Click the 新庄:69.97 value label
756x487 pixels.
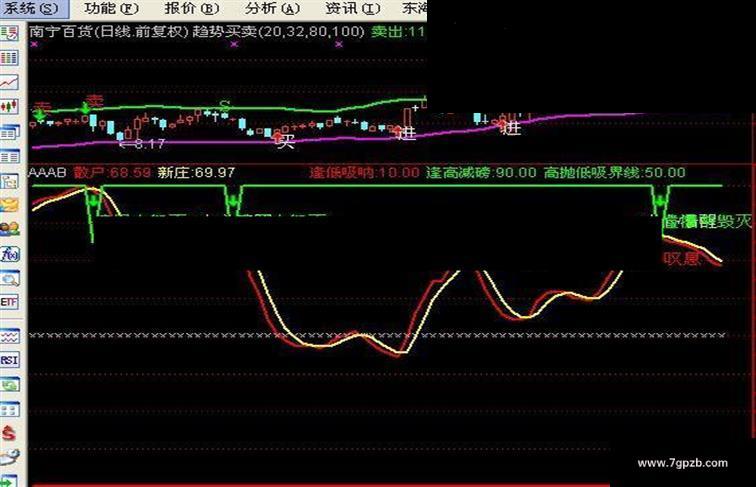click(x=196, y=173)
